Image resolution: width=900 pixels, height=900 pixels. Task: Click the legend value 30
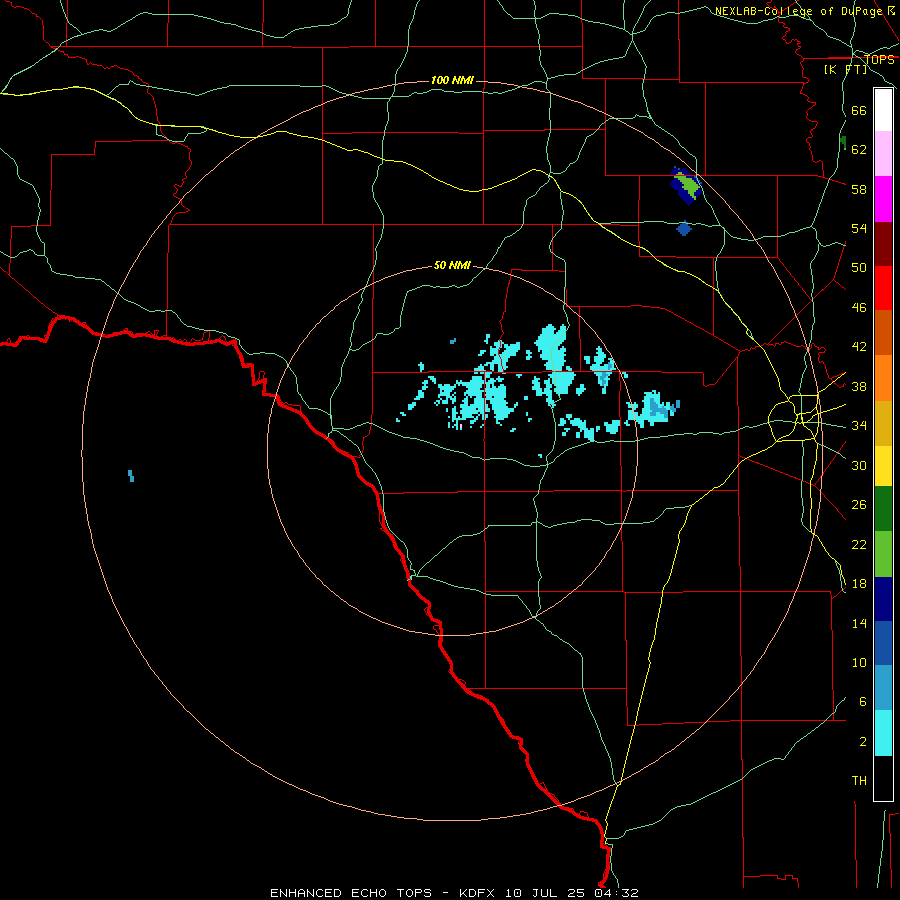(859, 465)
